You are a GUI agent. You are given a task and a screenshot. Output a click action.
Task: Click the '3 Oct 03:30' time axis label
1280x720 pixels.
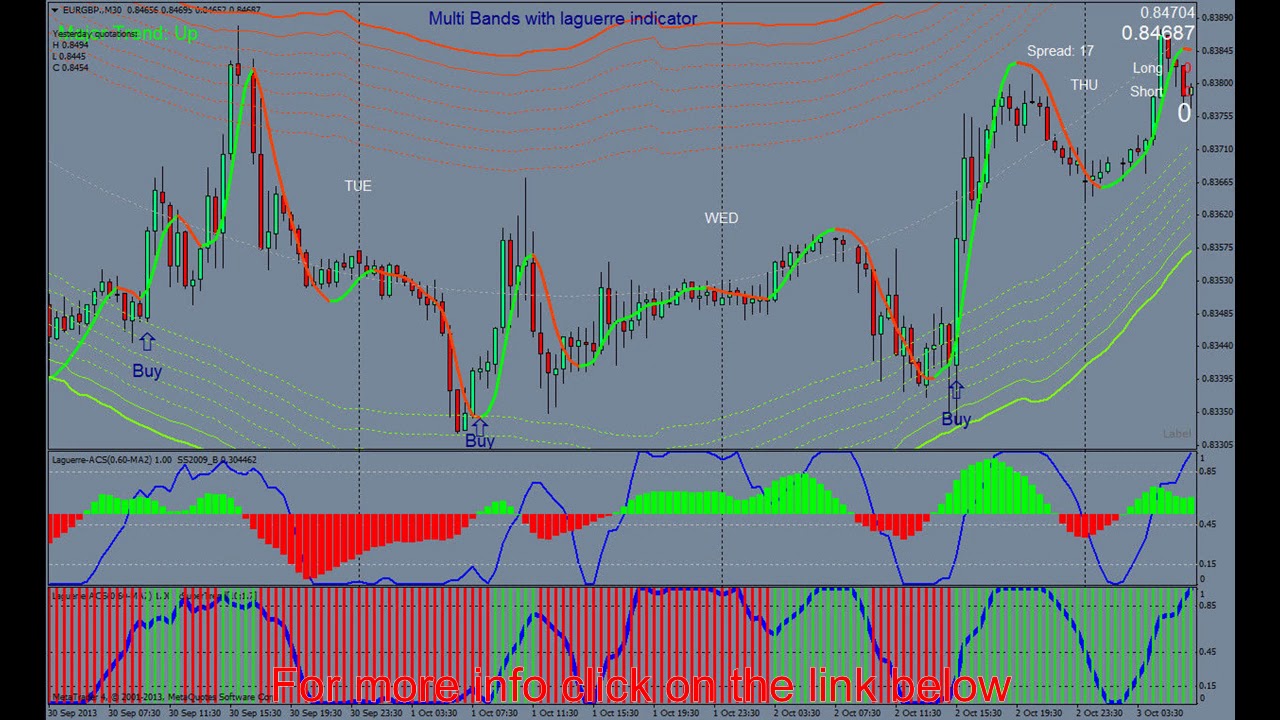tap(1162, 713)
